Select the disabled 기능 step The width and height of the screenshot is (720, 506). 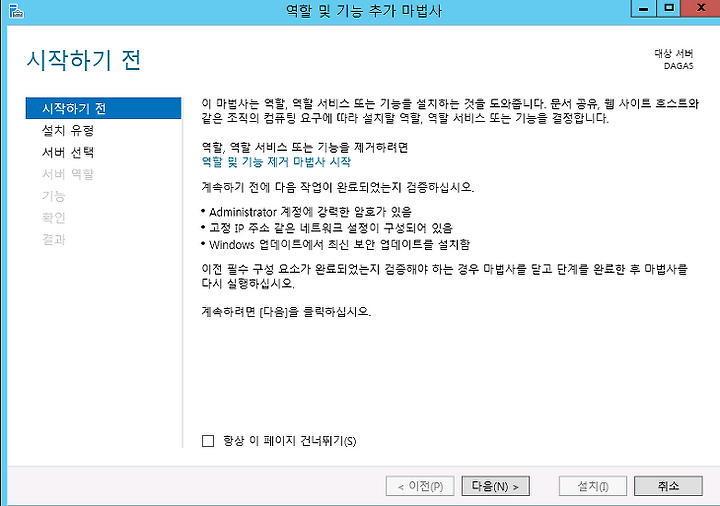tap(54, 196)
